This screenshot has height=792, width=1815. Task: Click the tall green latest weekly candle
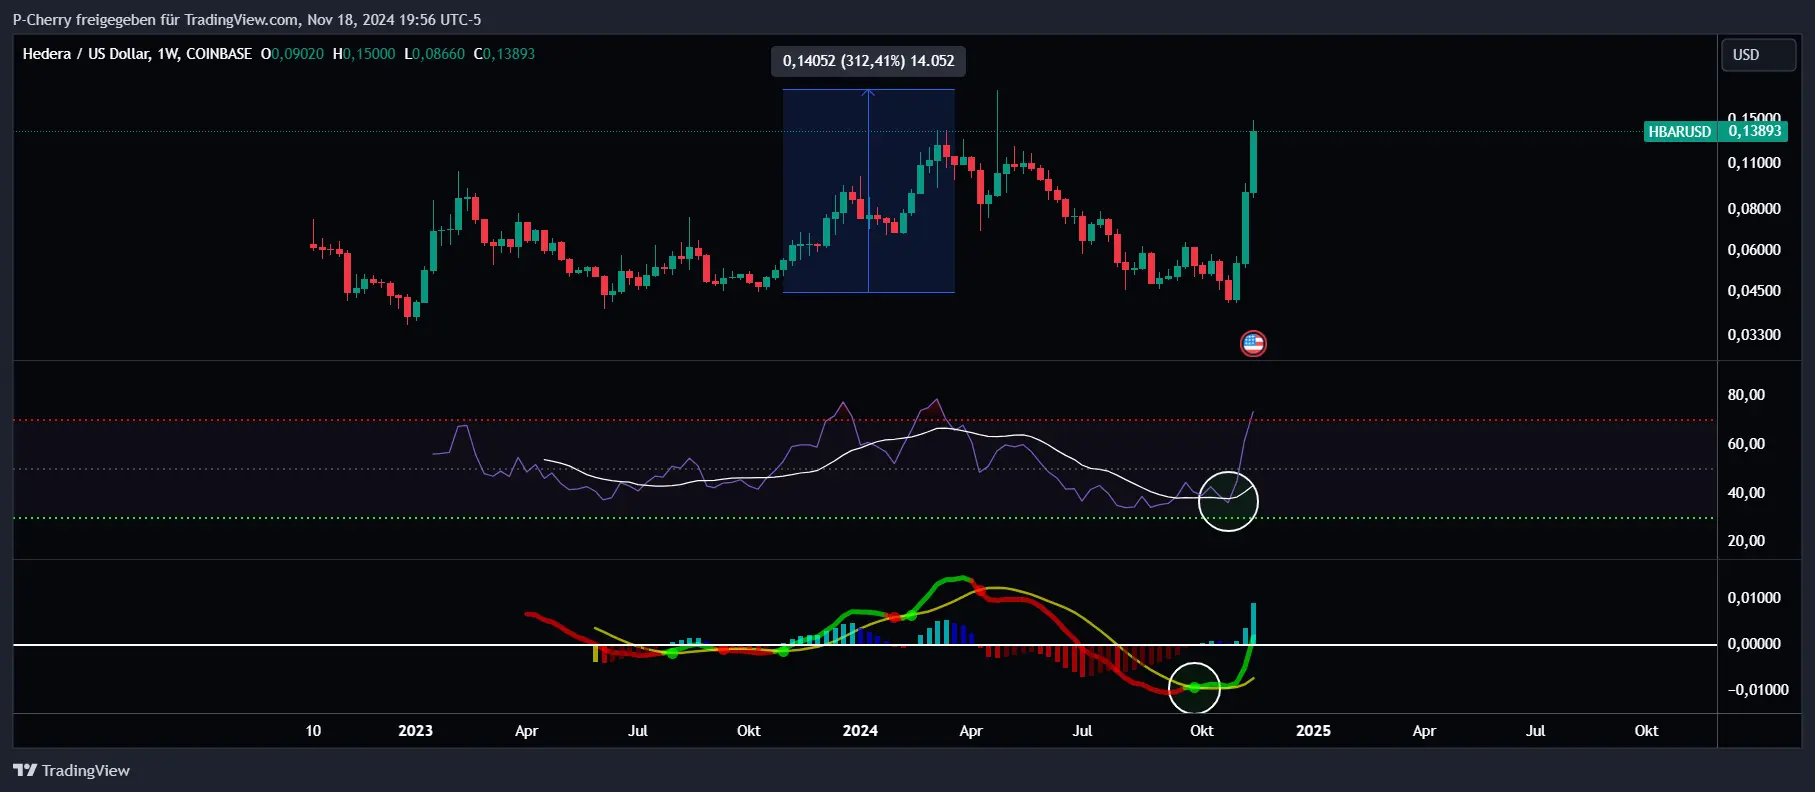point(1253,160)
